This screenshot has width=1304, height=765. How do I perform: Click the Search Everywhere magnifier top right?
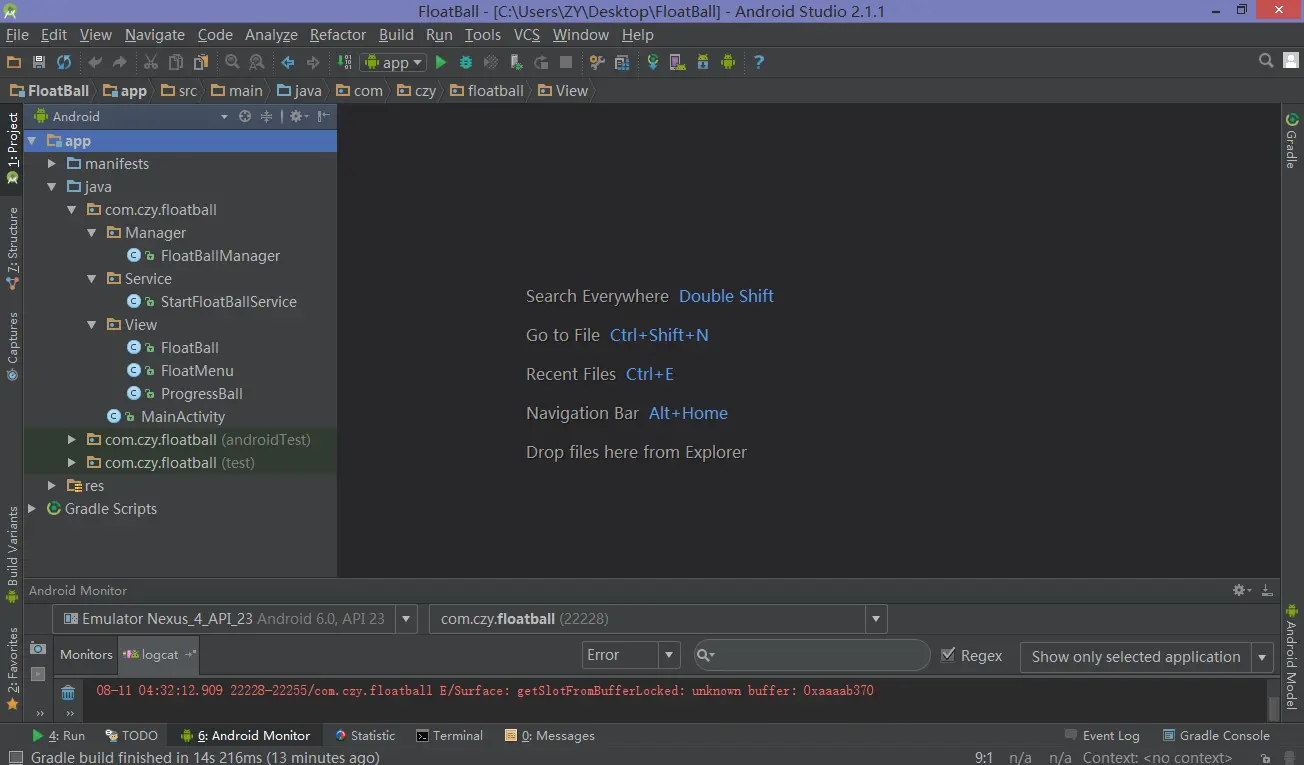point(1266,62)
